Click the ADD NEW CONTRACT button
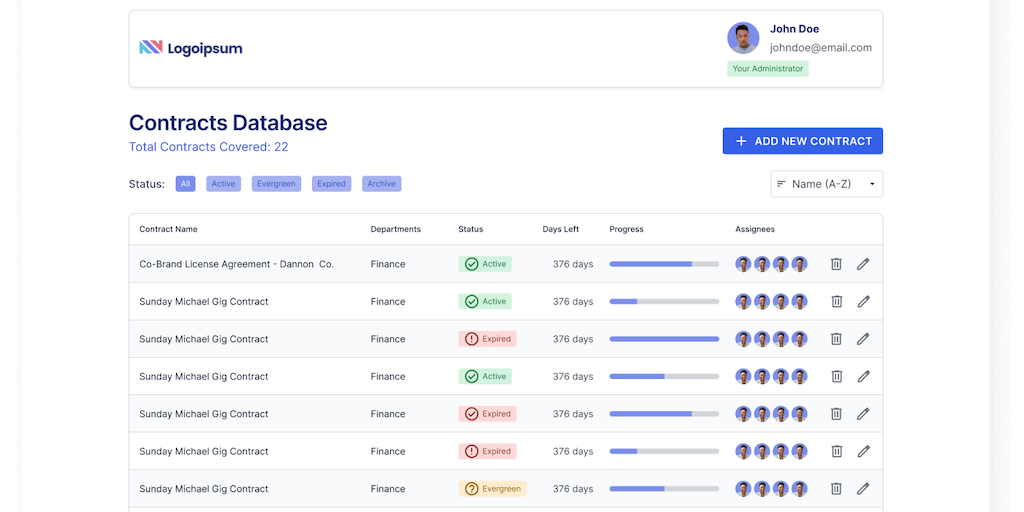Viewport: 1024px width, 512px height. tap(802, 141)
